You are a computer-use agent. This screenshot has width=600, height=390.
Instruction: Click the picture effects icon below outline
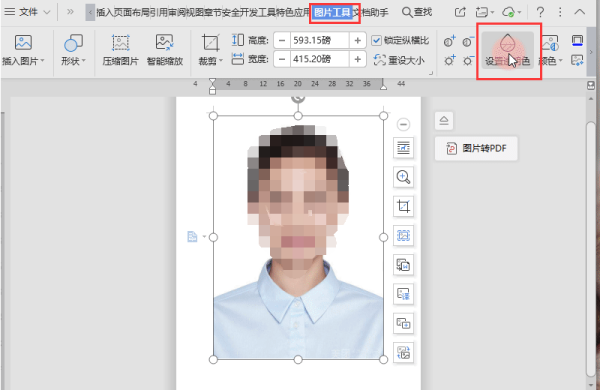[577, 60]
